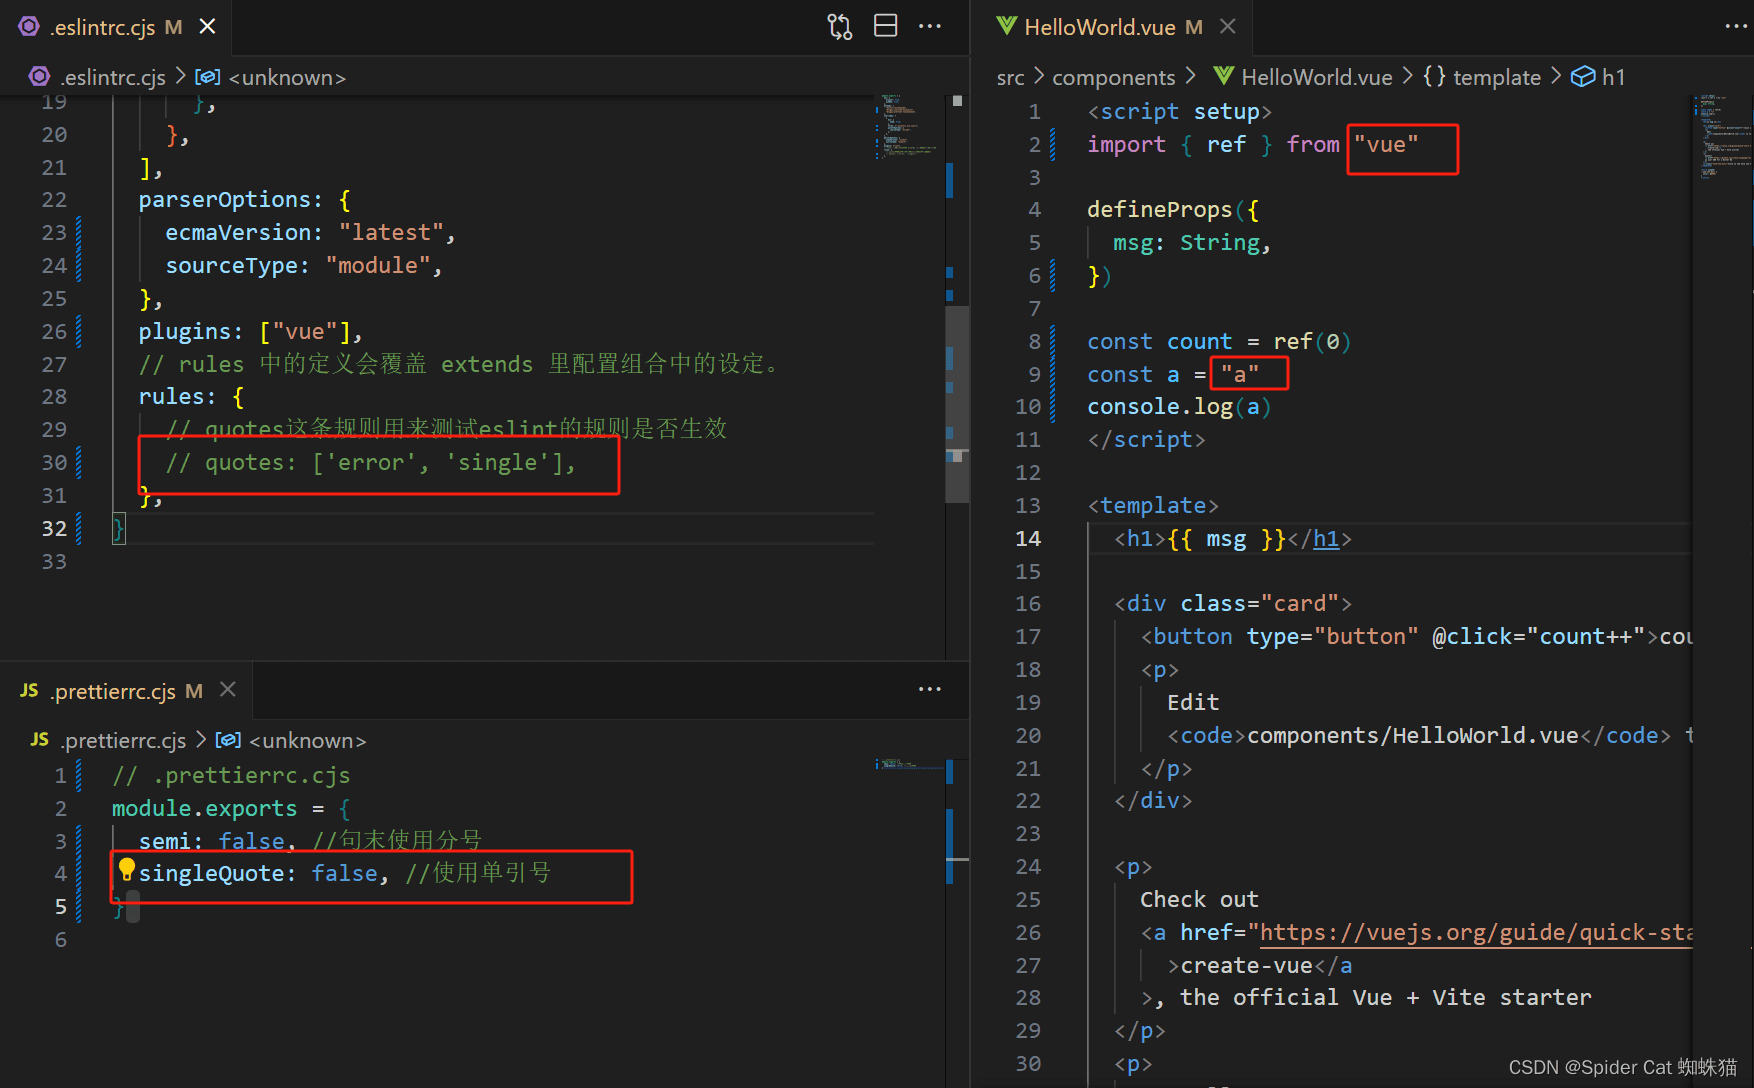Click rules: { line in .eslintrc.cjs
Screen dimensions: 1754x1088
click(191, 397)
